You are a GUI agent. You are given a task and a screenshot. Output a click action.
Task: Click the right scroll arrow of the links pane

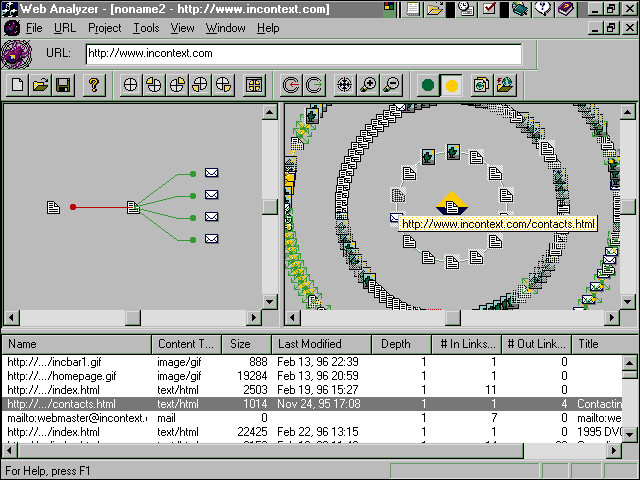click(x=254, y=318)
